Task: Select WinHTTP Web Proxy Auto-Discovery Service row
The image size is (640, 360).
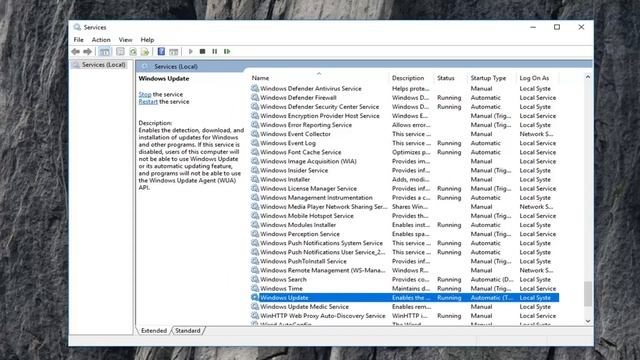Action: click(x=404, y=316)
